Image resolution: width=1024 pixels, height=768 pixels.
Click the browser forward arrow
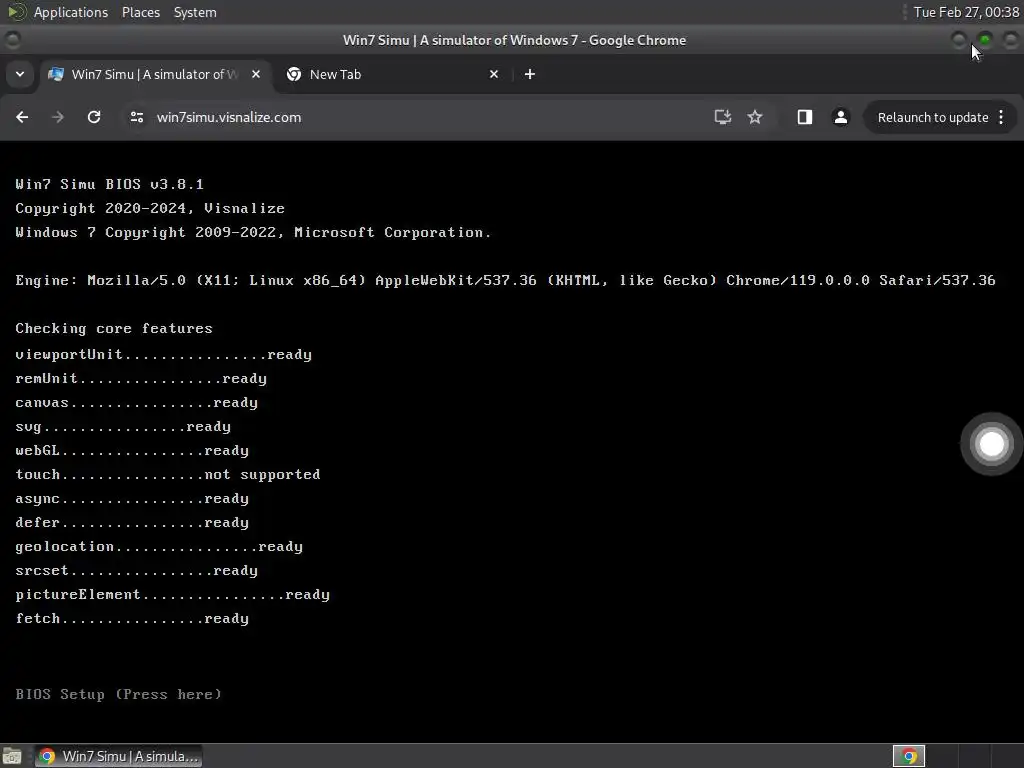pyautogui.click(x=57, y=117)
